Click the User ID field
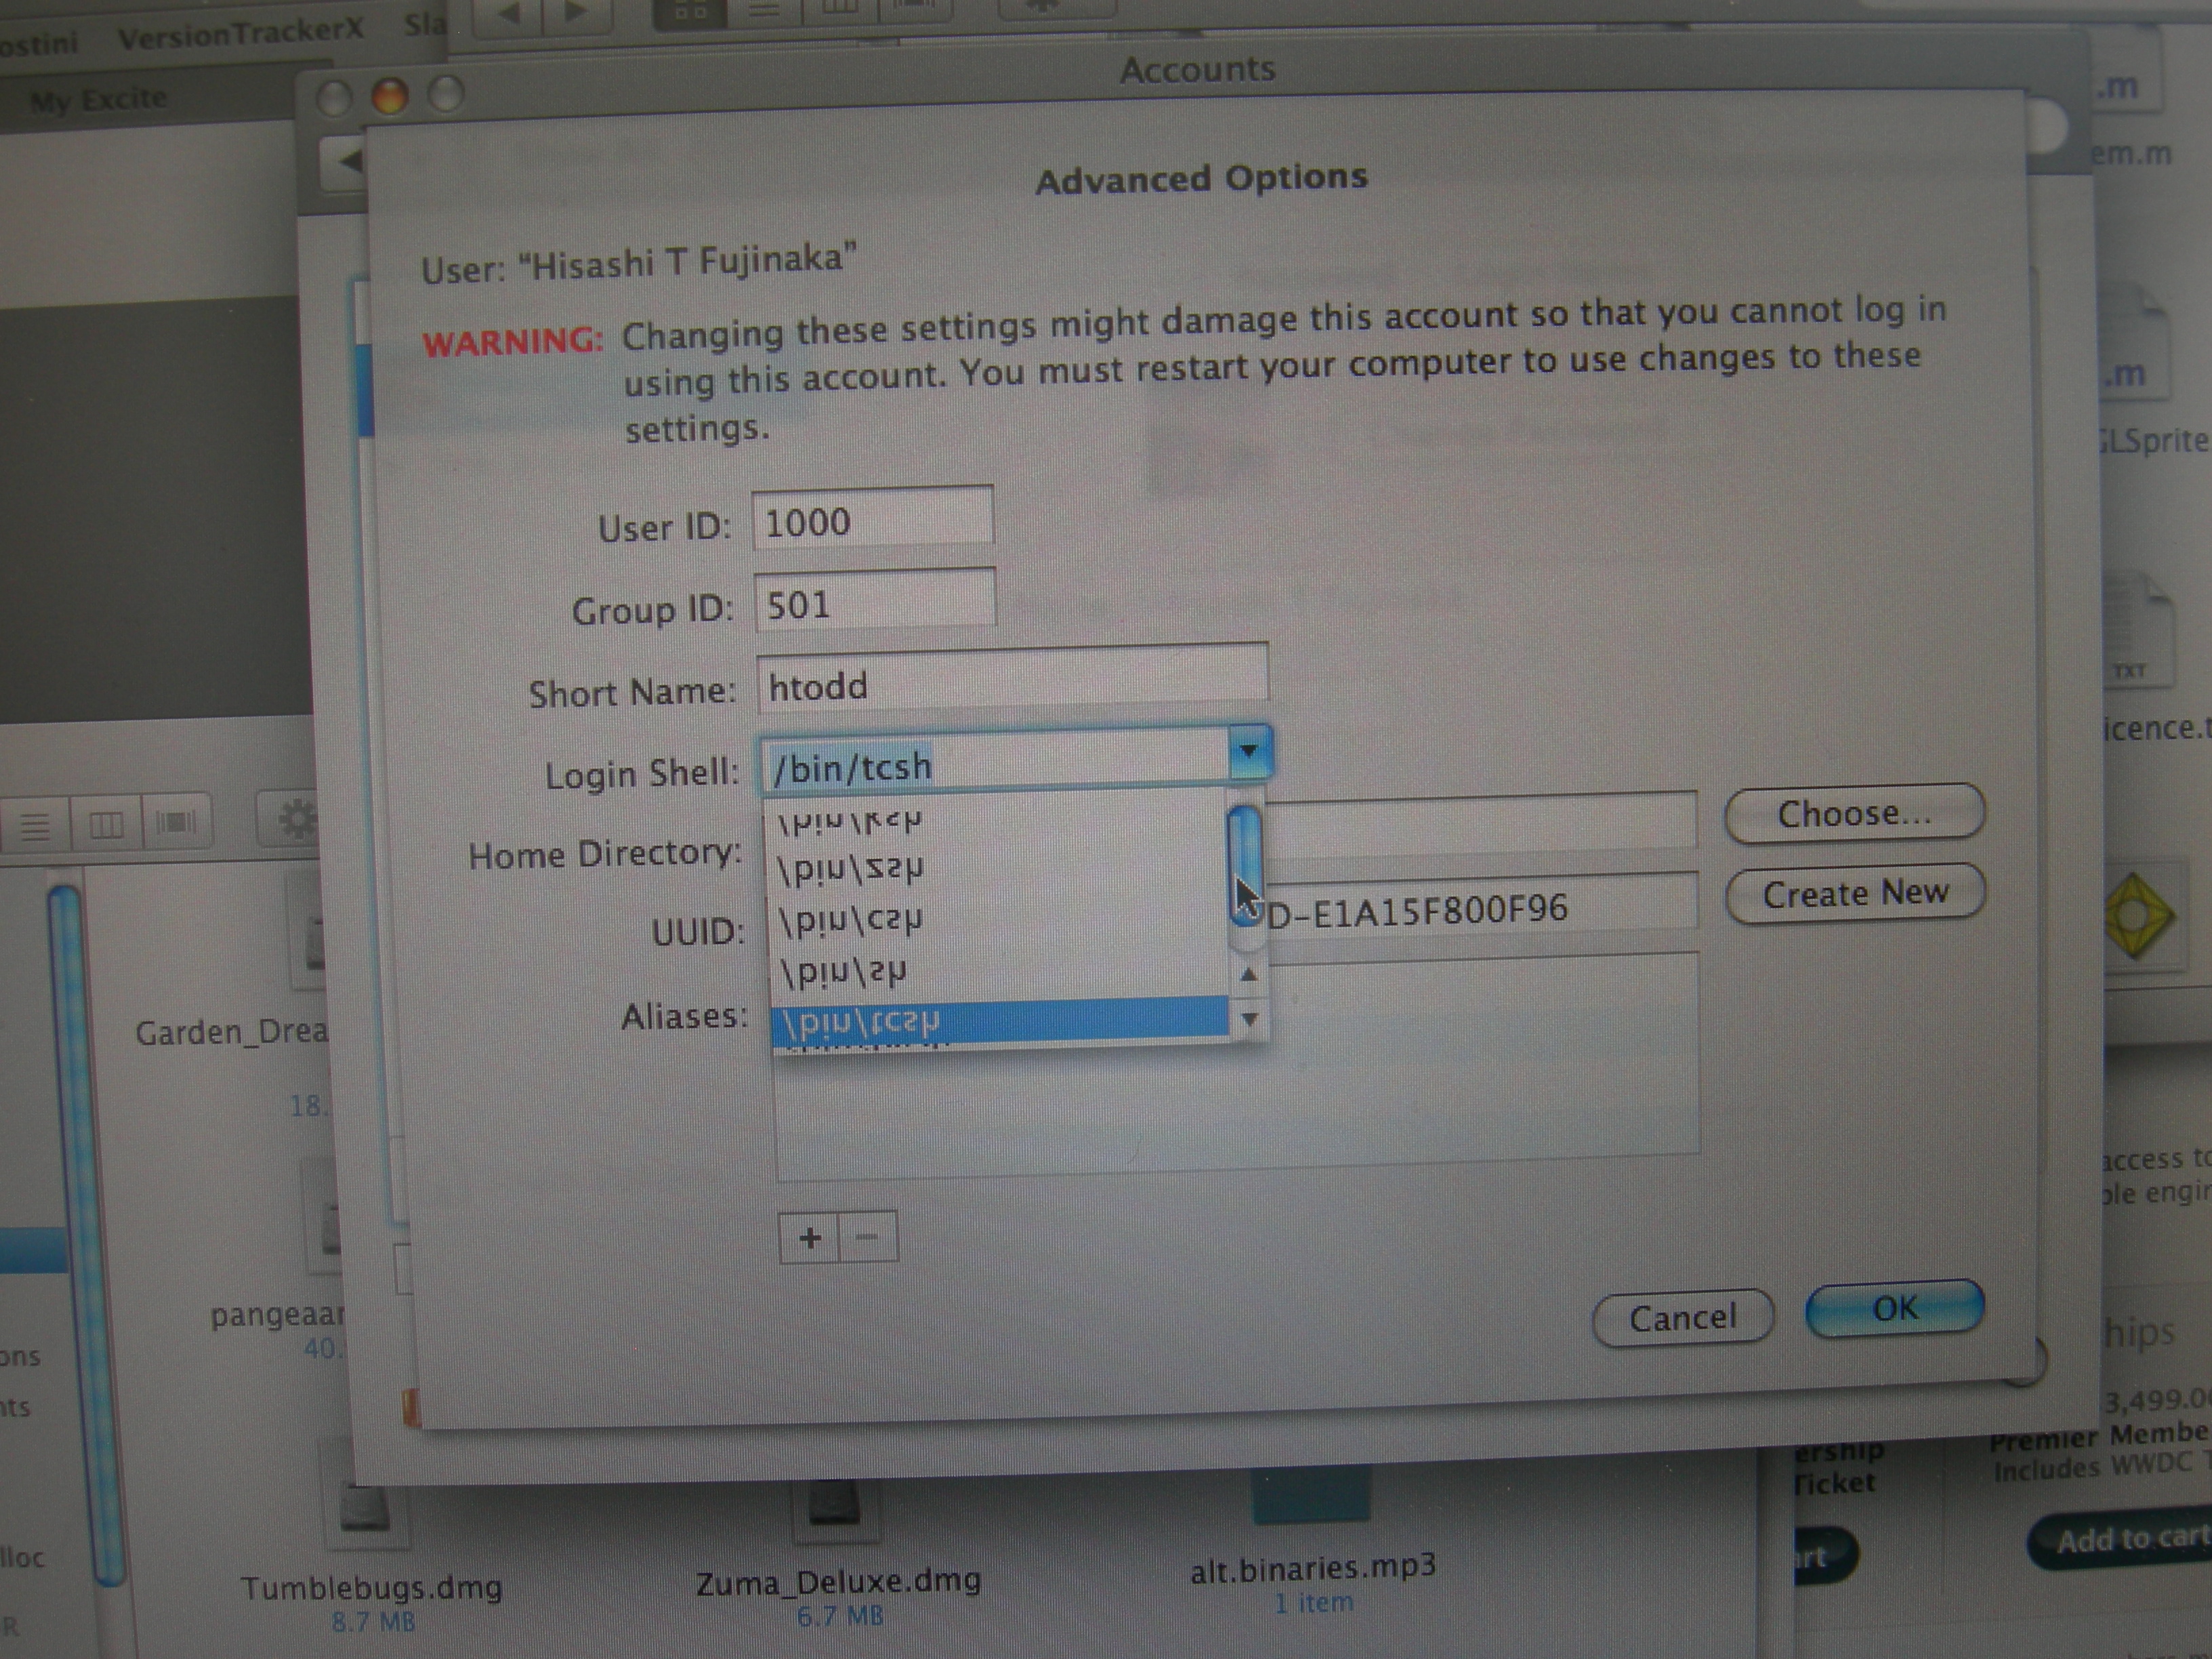 pos(872,517)
